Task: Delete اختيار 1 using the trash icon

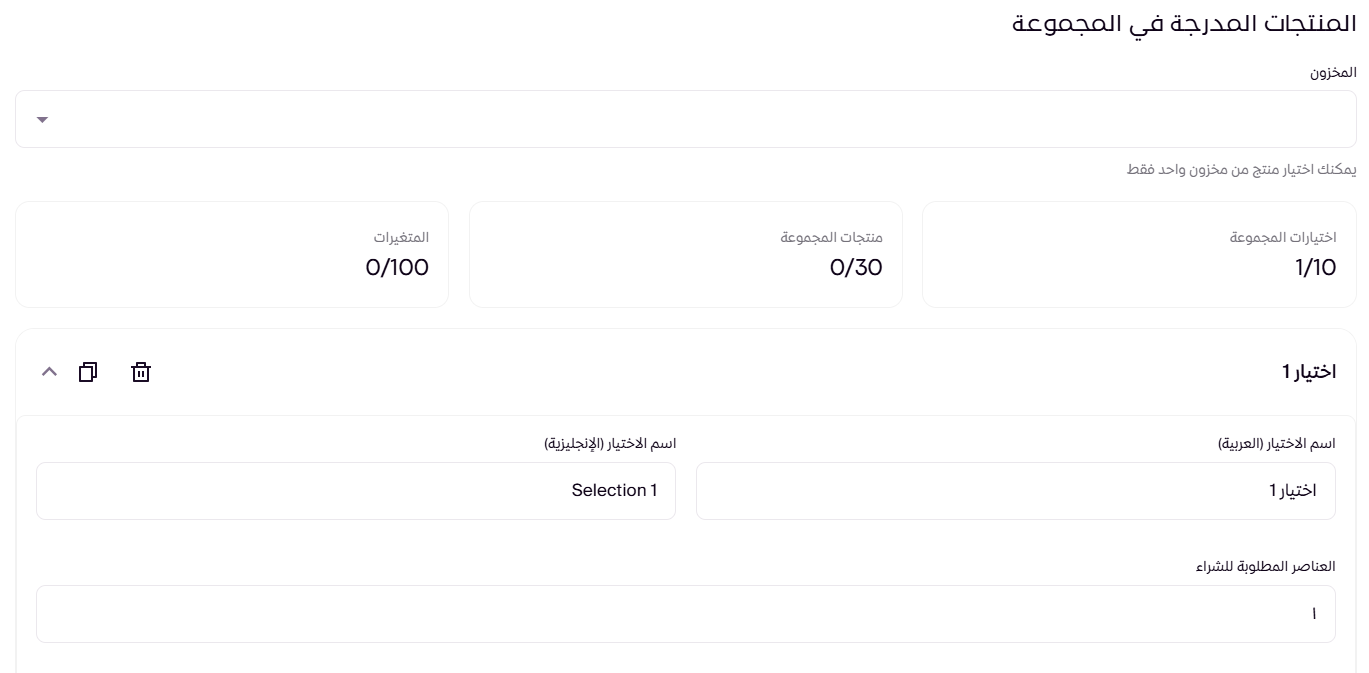Action: (x=140, y=371)
